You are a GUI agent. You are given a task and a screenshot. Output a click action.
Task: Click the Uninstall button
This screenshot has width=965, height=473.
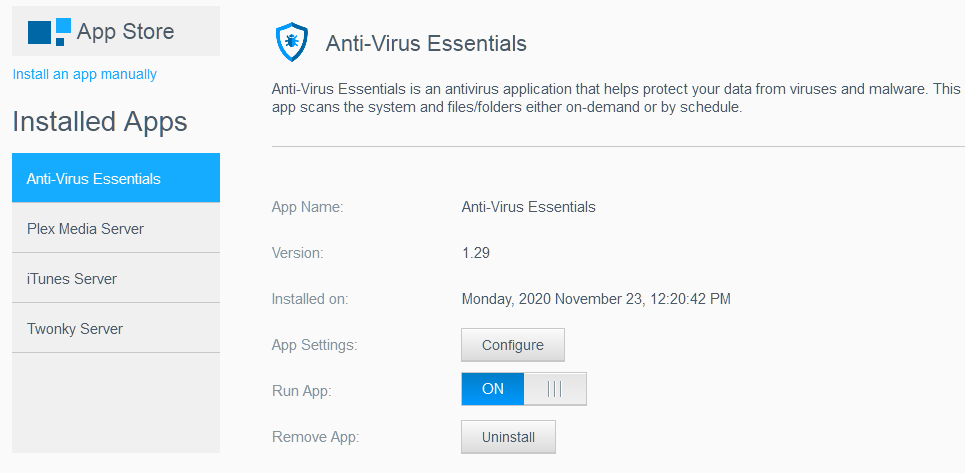click(x=508, y=437)
